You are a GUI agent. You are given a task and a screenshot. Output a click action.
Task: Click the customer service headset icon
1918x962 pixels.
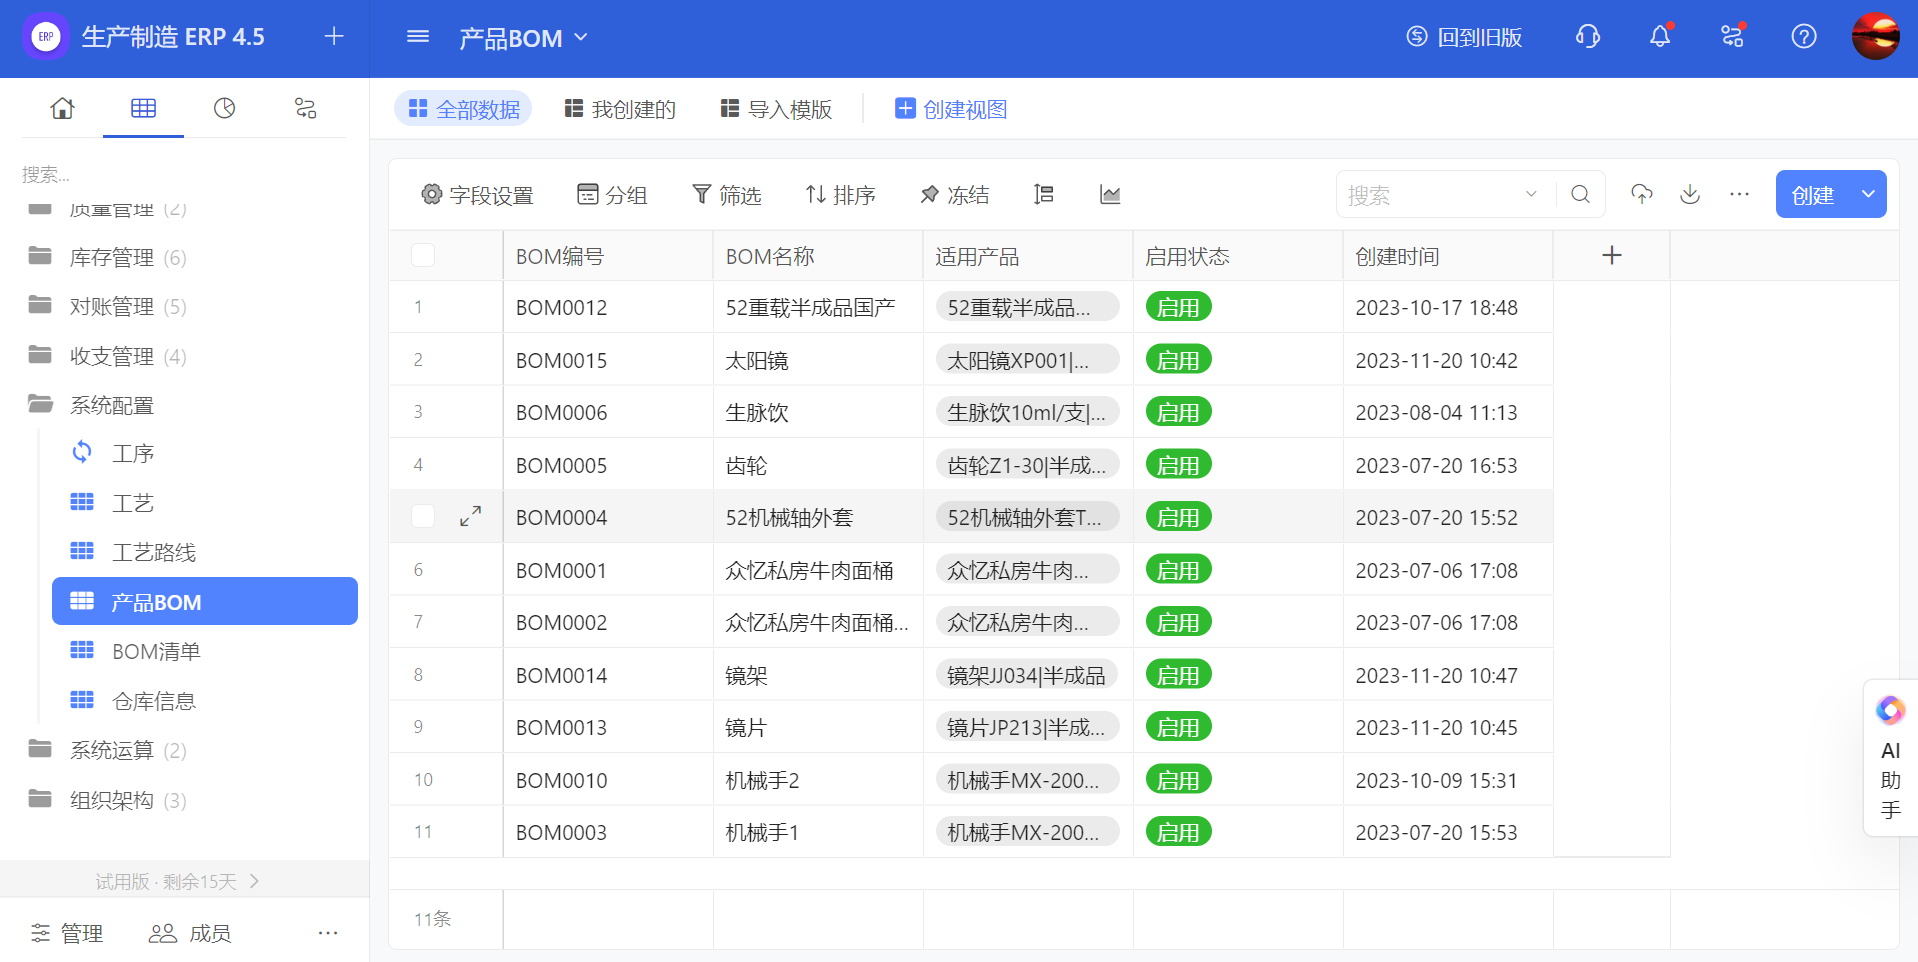[1588, 37]
